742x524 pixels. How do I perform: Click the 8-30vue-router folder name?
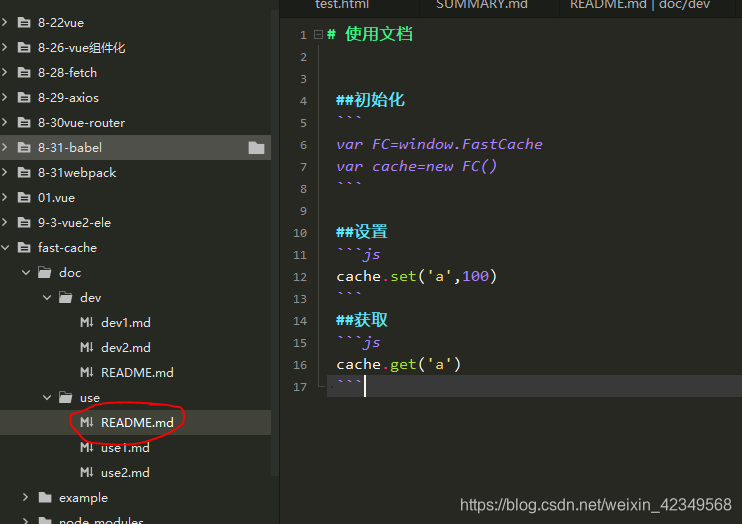(x=81, y=123)
